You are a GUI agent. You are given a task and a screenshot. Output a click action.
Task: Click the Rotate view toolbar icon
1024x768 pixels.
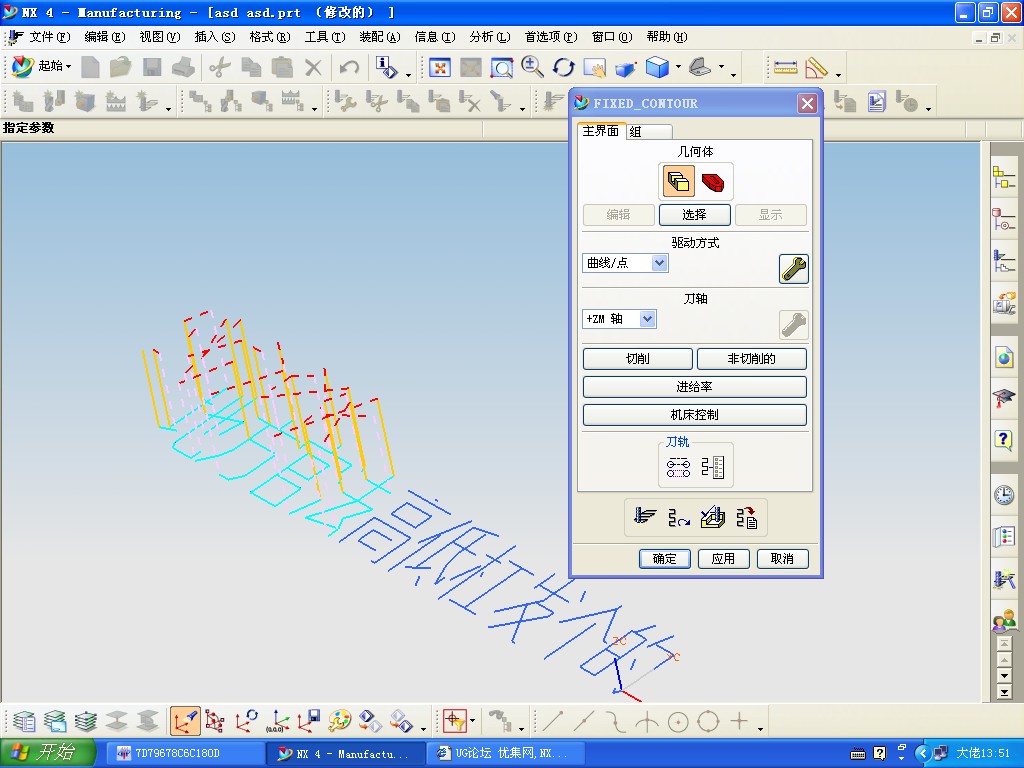pyautogui.click(x=564, y=67)
